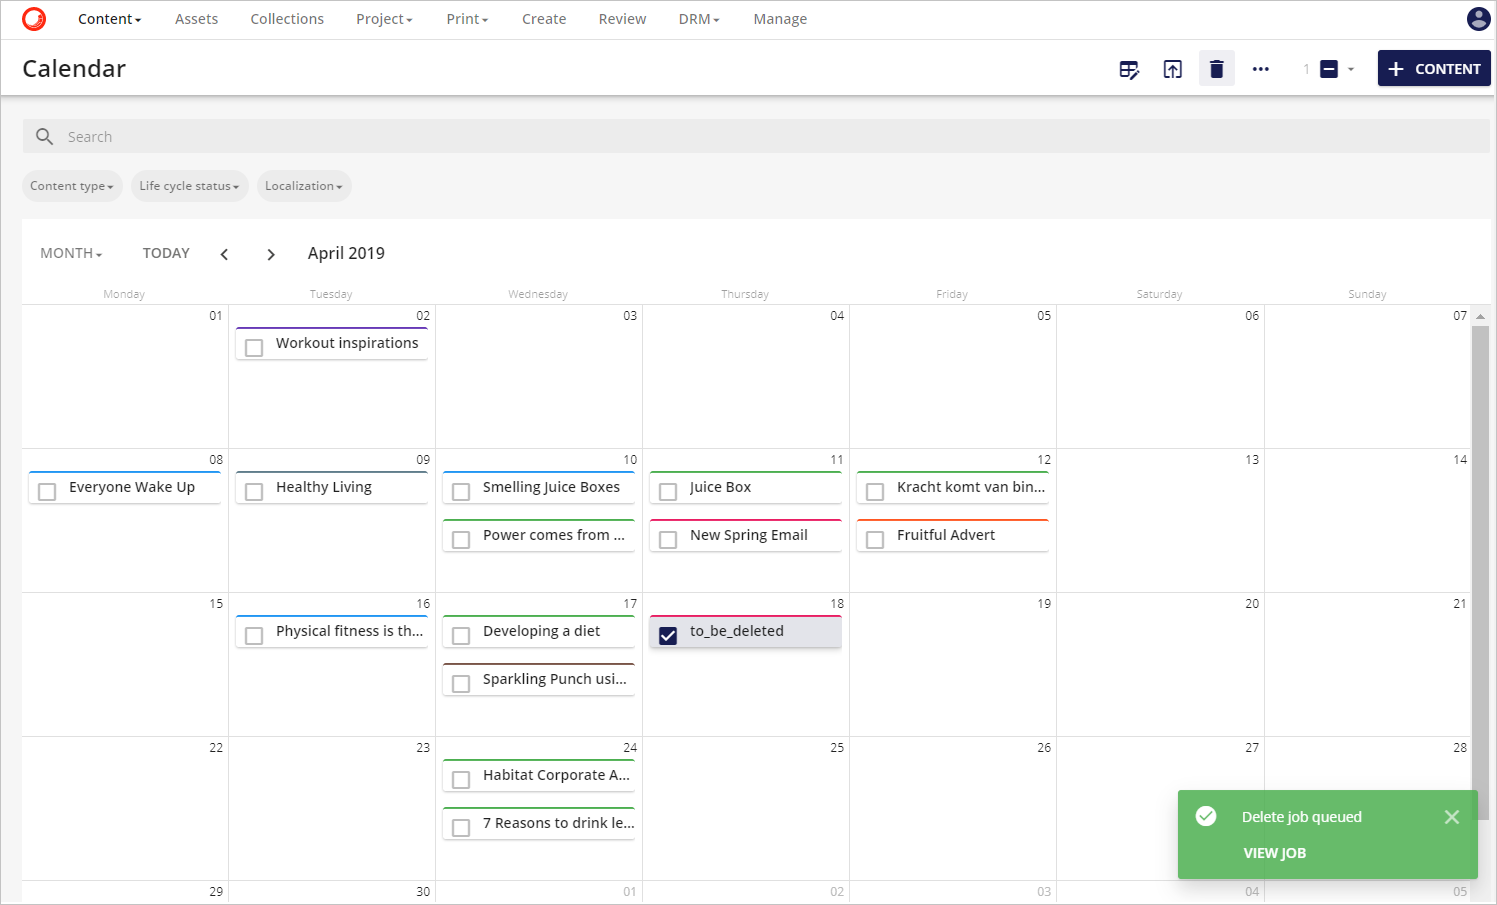Click the export/upload icon
Screen dimensions: 1497x905
[x=1172, y=68]
